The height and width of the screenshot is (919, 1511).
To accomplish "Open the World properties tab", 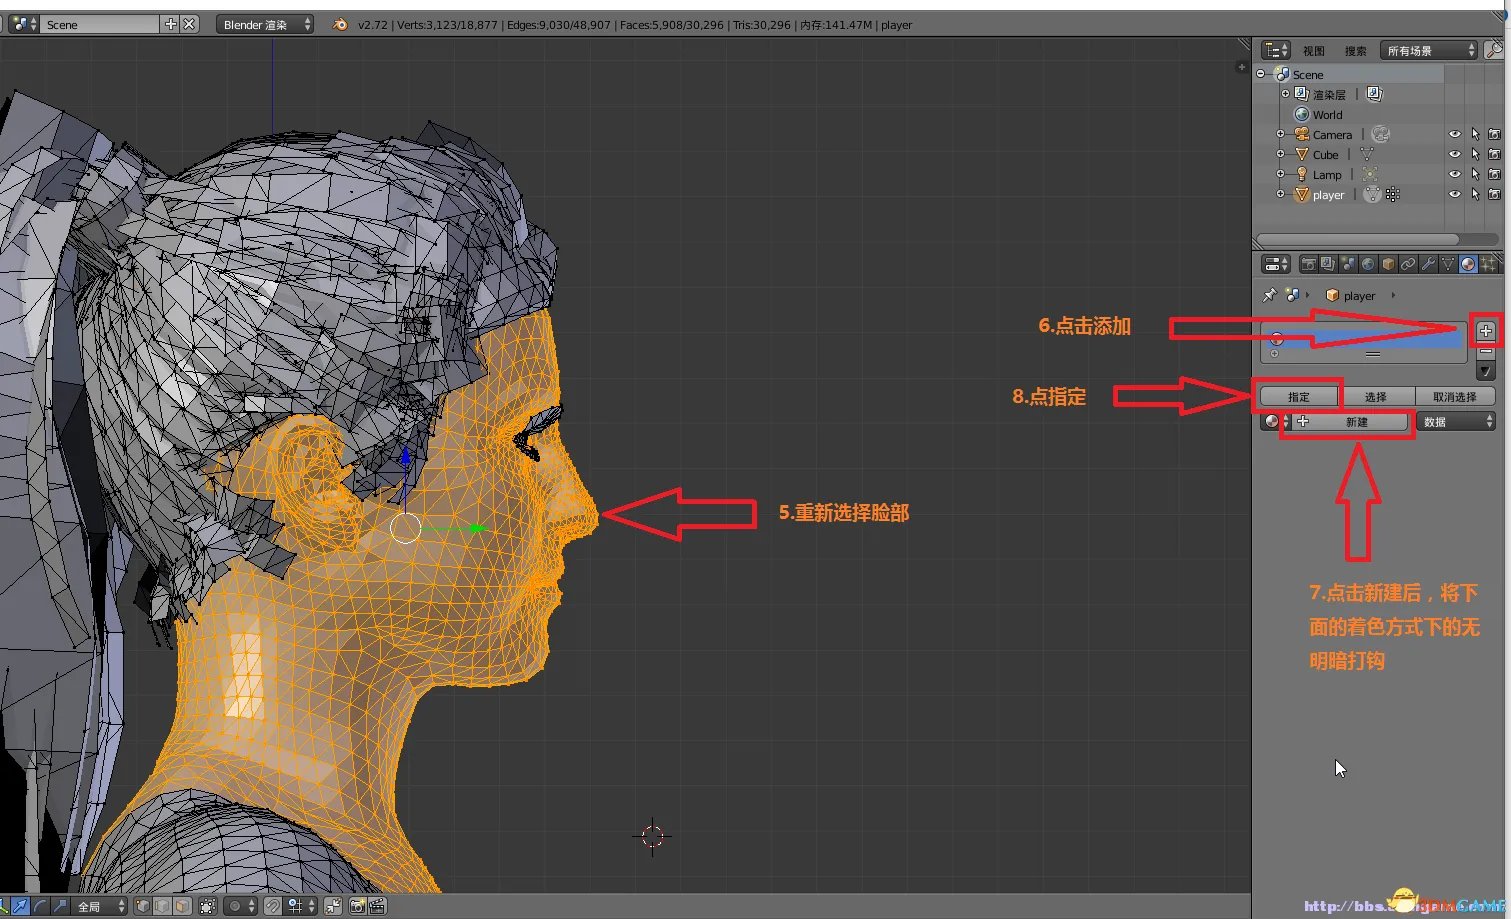I will [x=1368, y=265].
